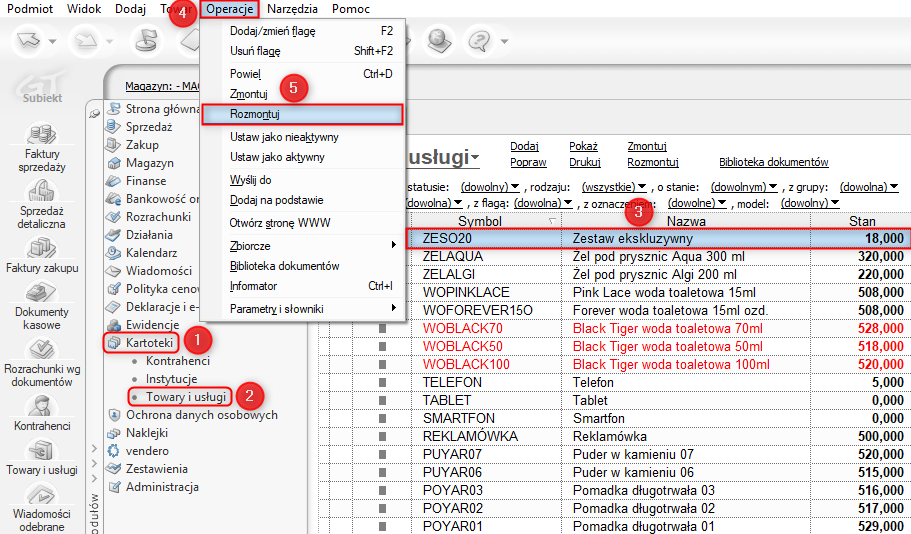Click the help question mark toolbar icon
Image resolution: width=911 pixels, height=534 pixels.
click(481, 42)
